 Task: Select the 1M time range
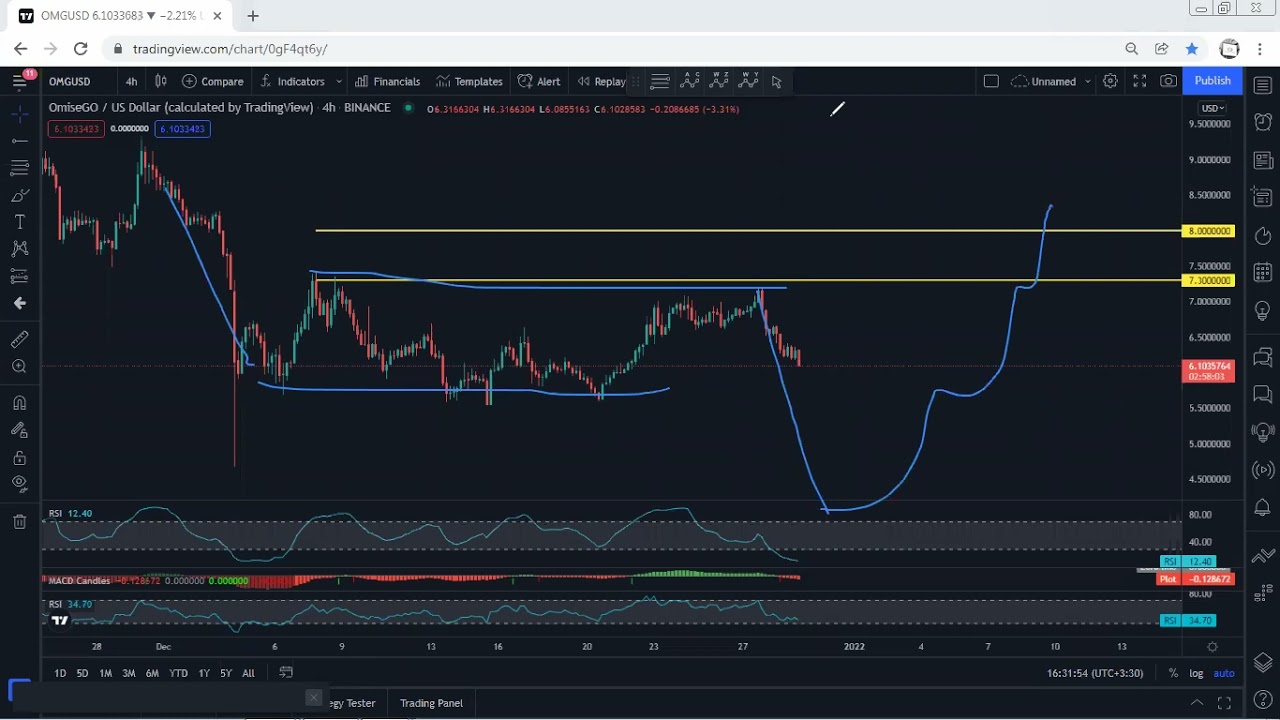coord(105,673)
